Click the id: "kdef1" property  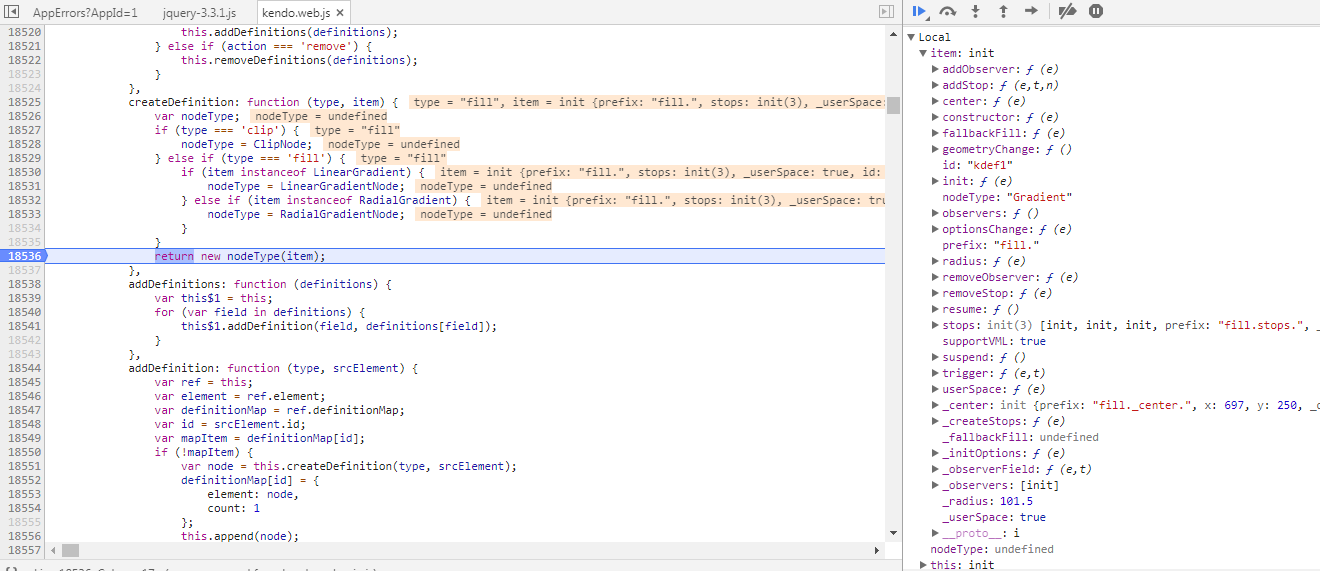tap(978, 165)
